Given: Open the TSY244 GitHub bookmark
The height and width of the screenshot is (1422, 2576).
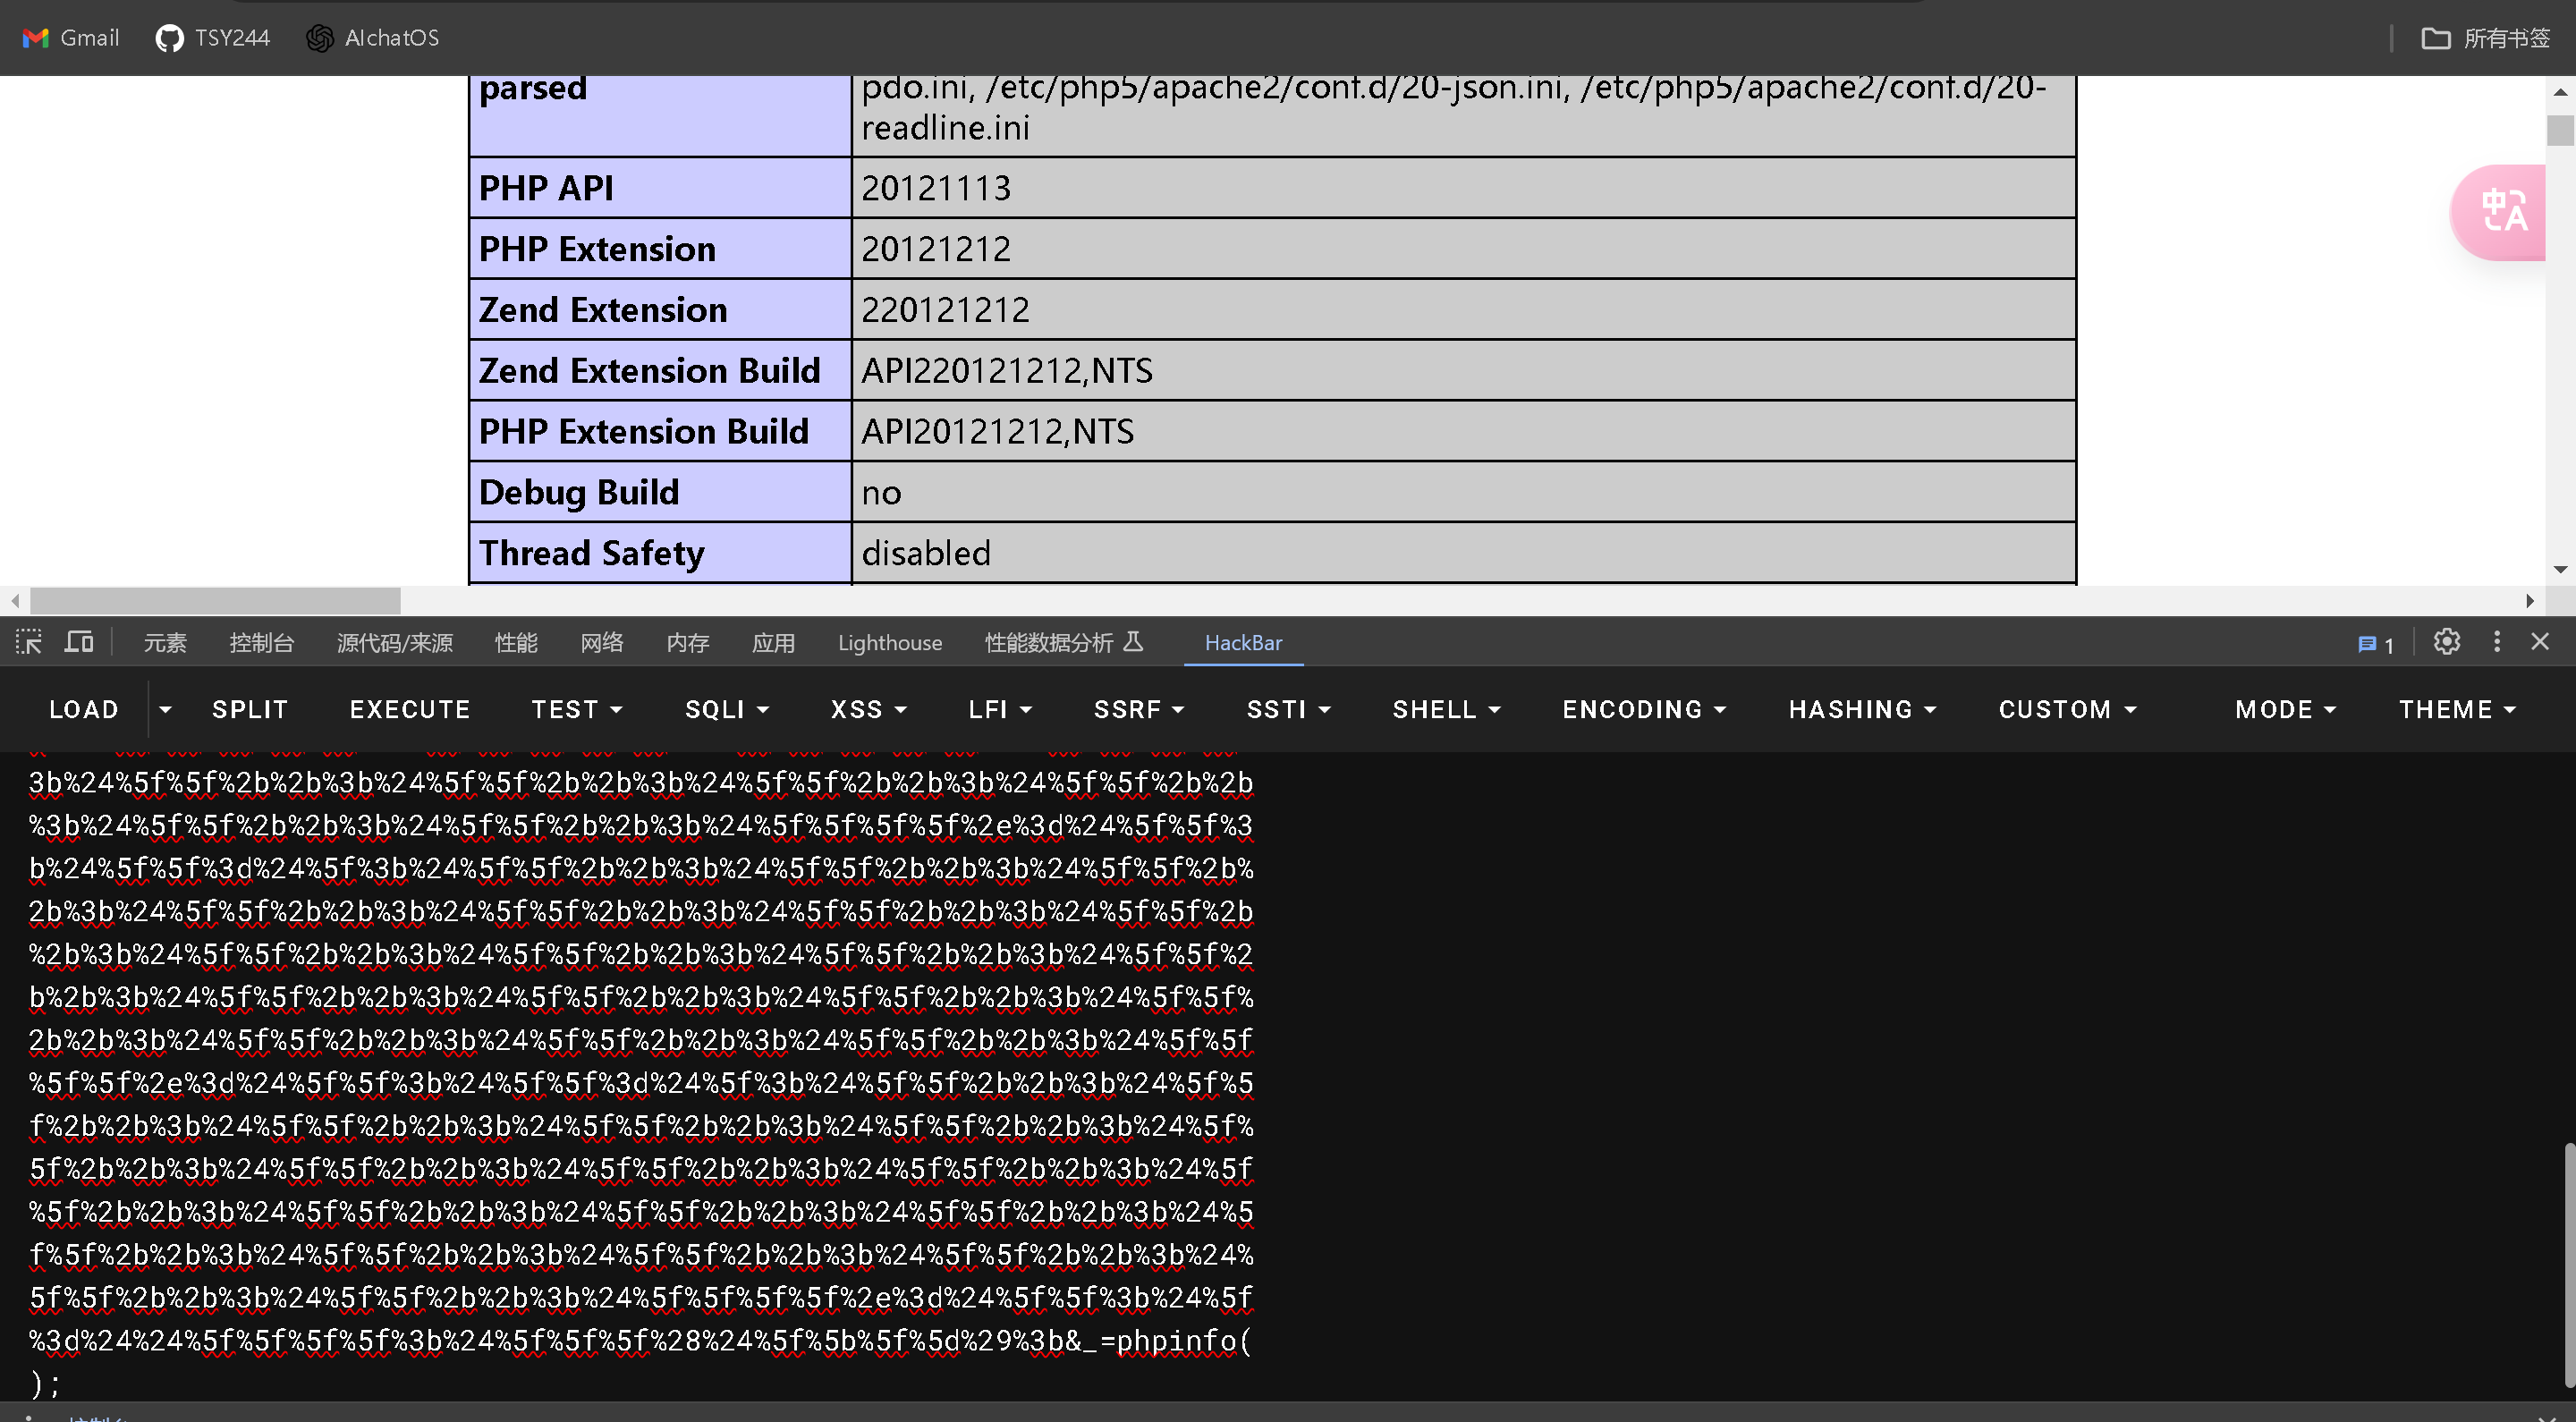Looking at the screenshot, I should point(213,38).
